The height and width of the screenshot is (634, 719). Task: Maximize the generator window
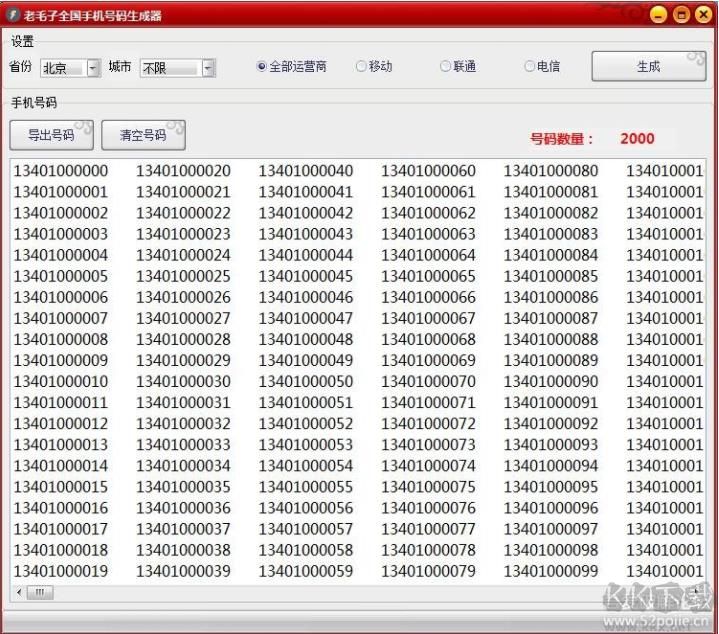pyautogui.click(x=680, y=15)
